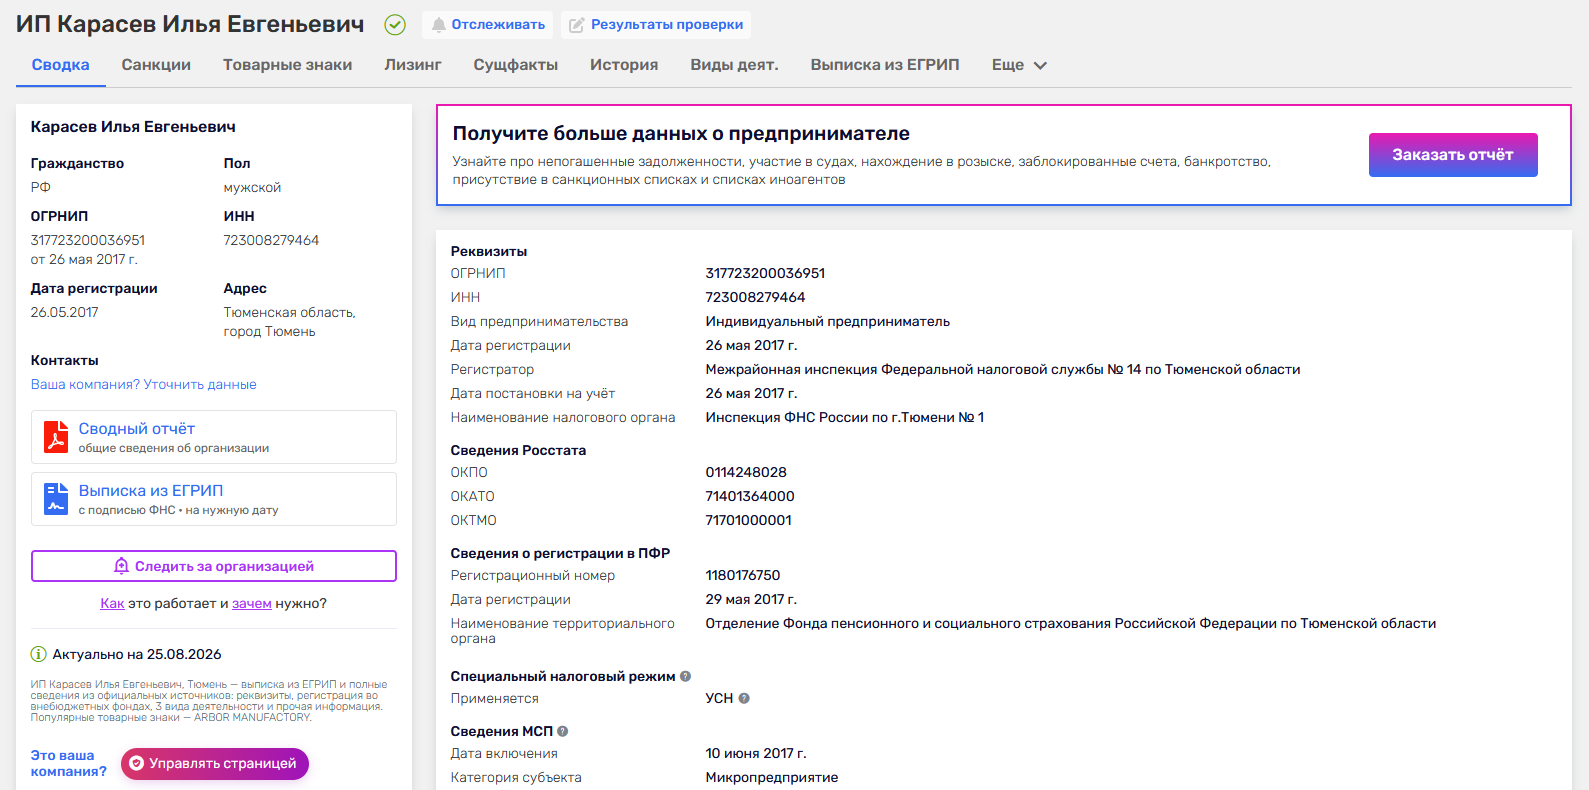Click the ОКАТО value 71401364000
Screen dimensions: 1589x790
pos(750,496)
